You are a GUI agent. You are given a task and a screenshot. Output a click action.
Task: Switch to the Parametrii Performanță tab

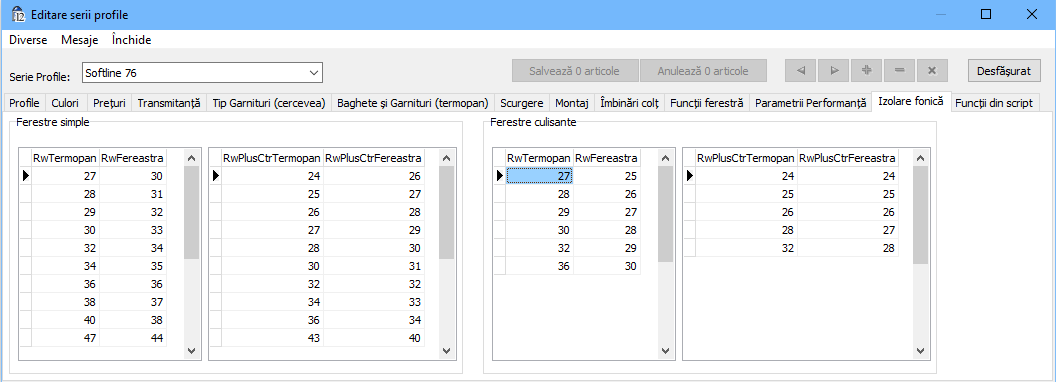(810, 103)
